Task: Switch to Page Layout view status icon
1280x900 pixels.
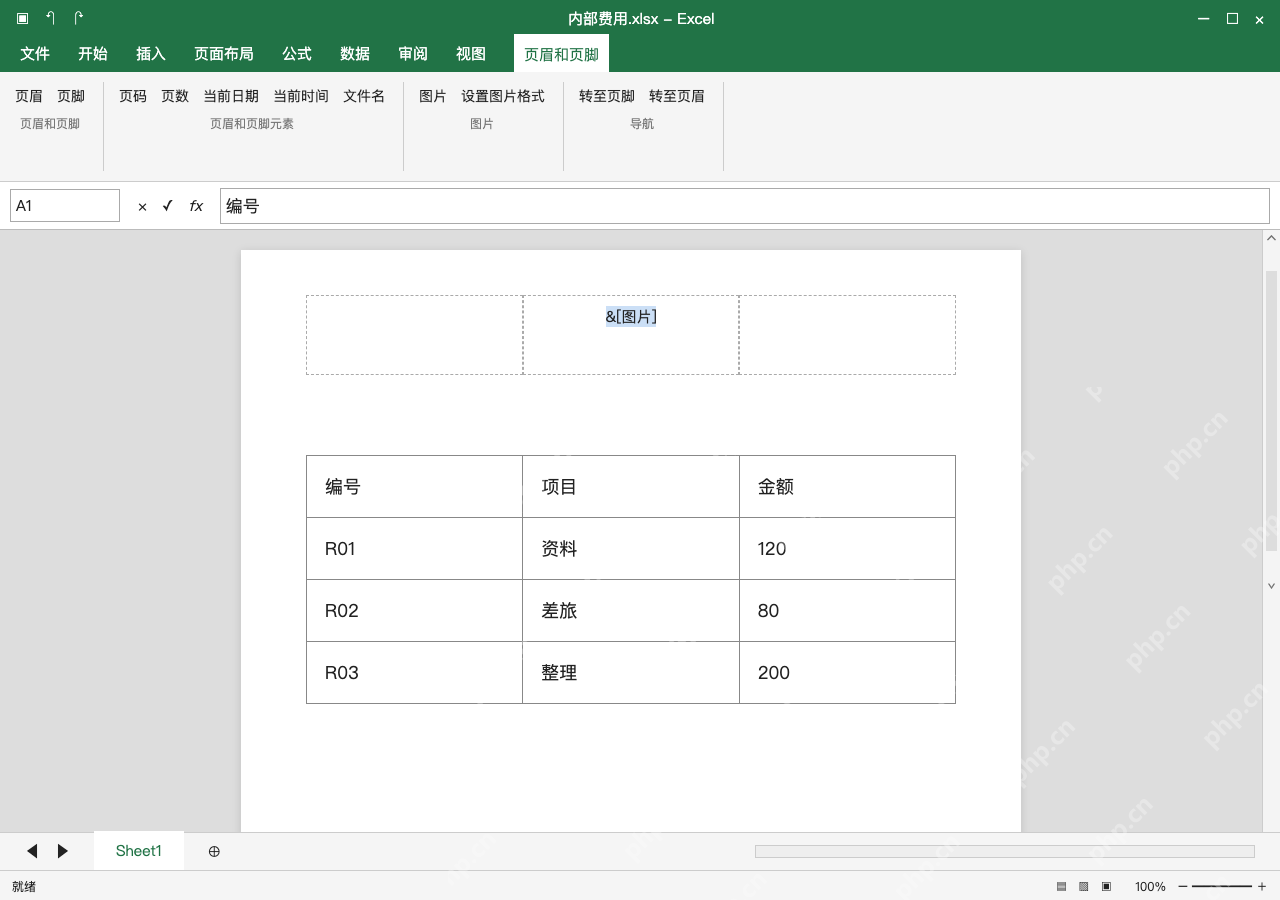Action: [1083, 886]
